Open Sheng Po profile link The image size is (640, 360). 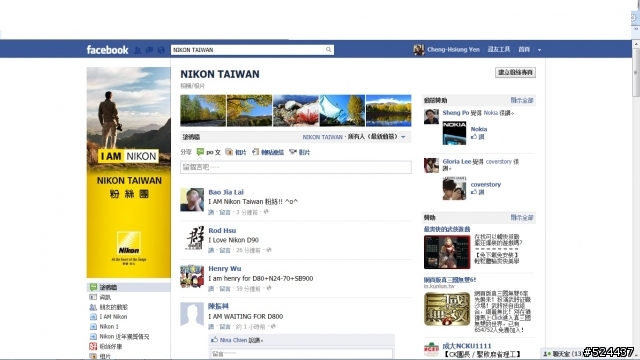(x=456, y=113)
